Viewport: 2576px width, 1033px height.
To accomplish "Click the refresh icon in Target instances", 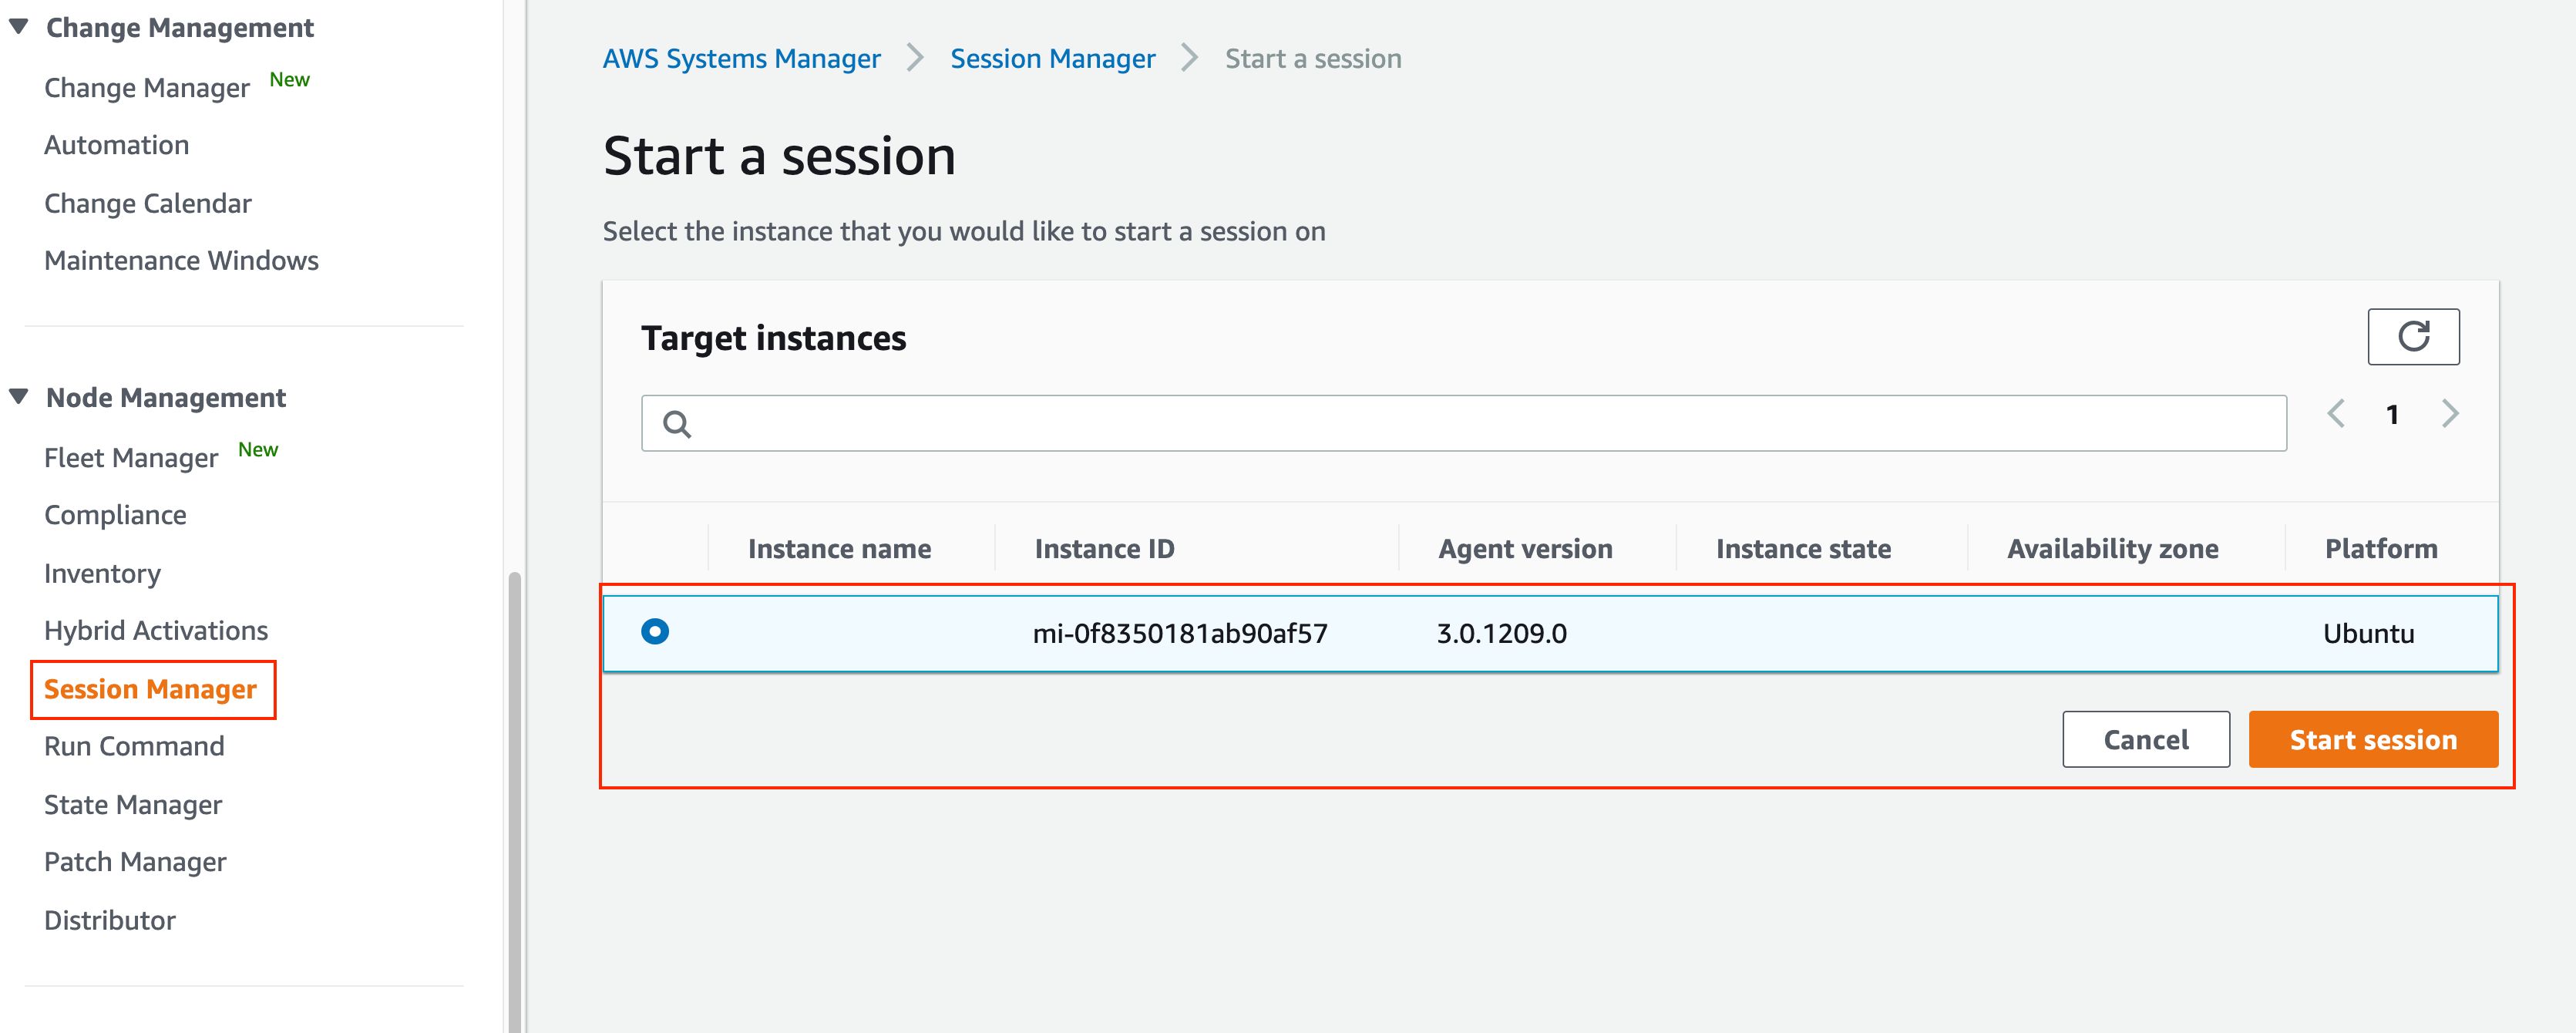I will click(2413, 337).
